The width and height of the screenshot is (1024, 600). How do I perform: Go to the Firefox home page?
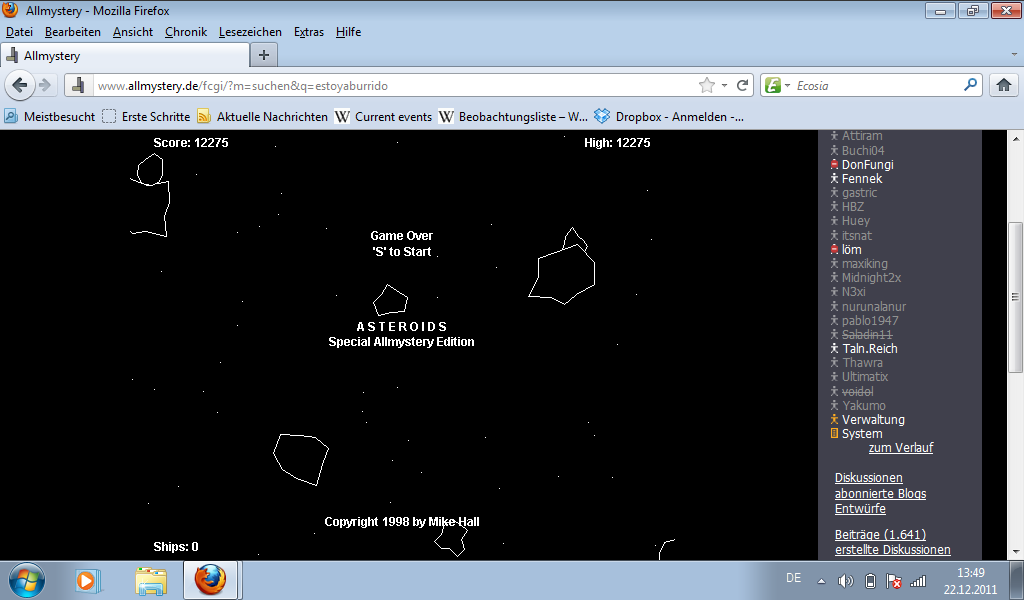click(1004, 86)
